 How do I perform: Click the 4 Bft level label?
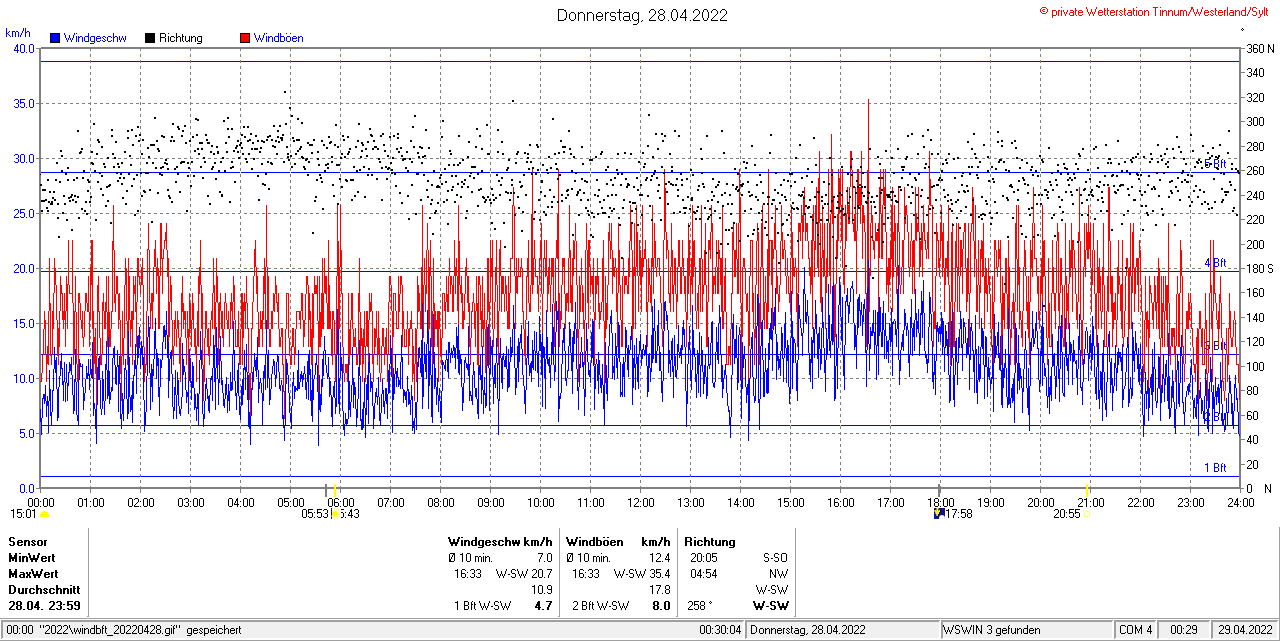1214,263
